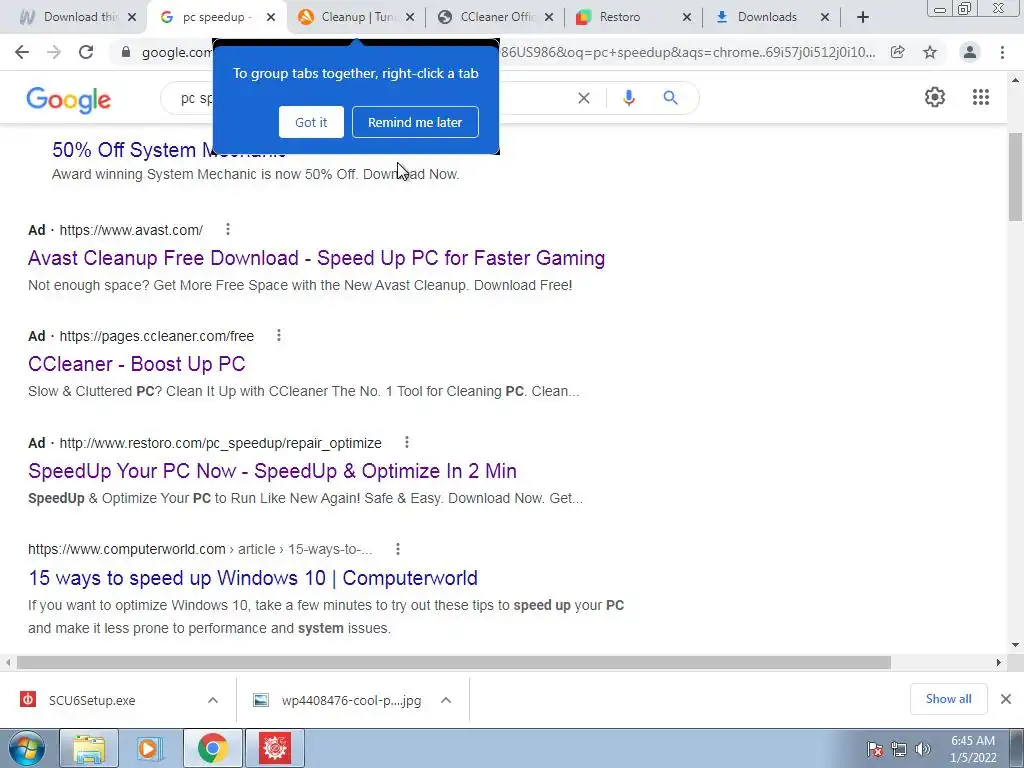The image size is (1024, 768).
Task: Expand options for SCU6Setup.exe download
Action: pyautogui.click(x=213, y=700)
